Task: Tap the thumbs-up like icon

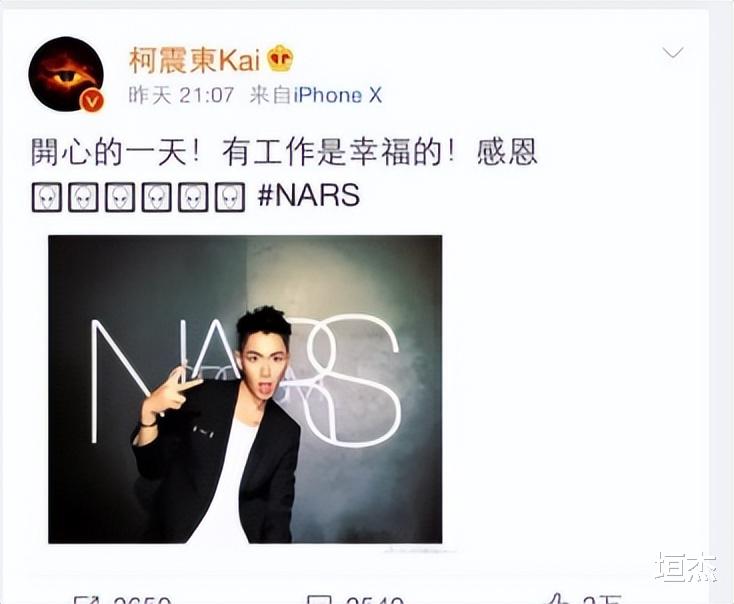Action: point(561,598)
